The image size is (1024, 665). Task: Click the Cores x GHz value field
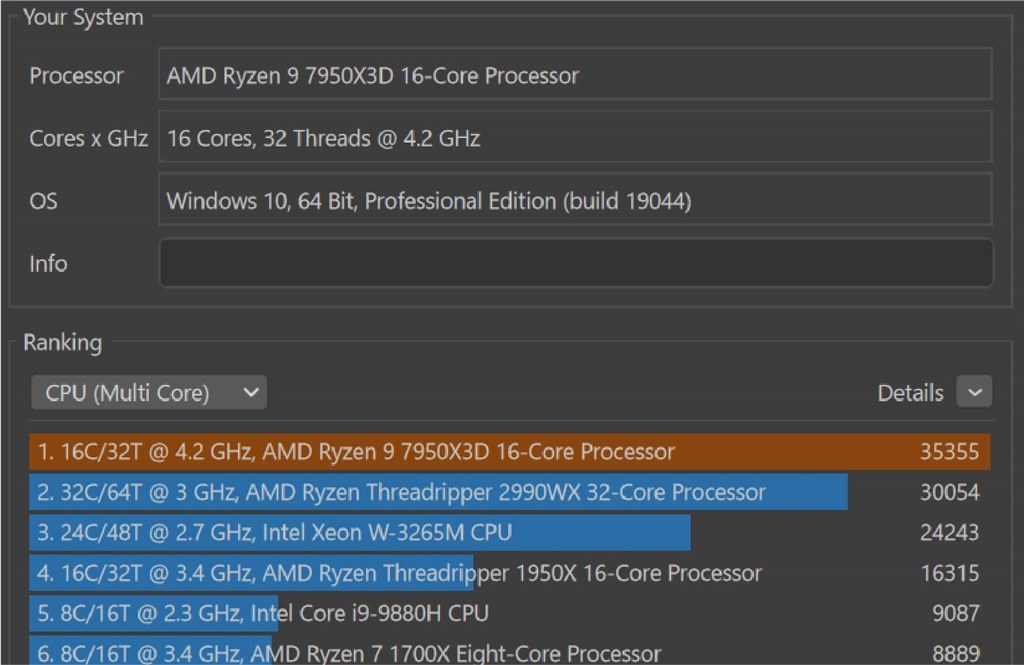point(575,137)
